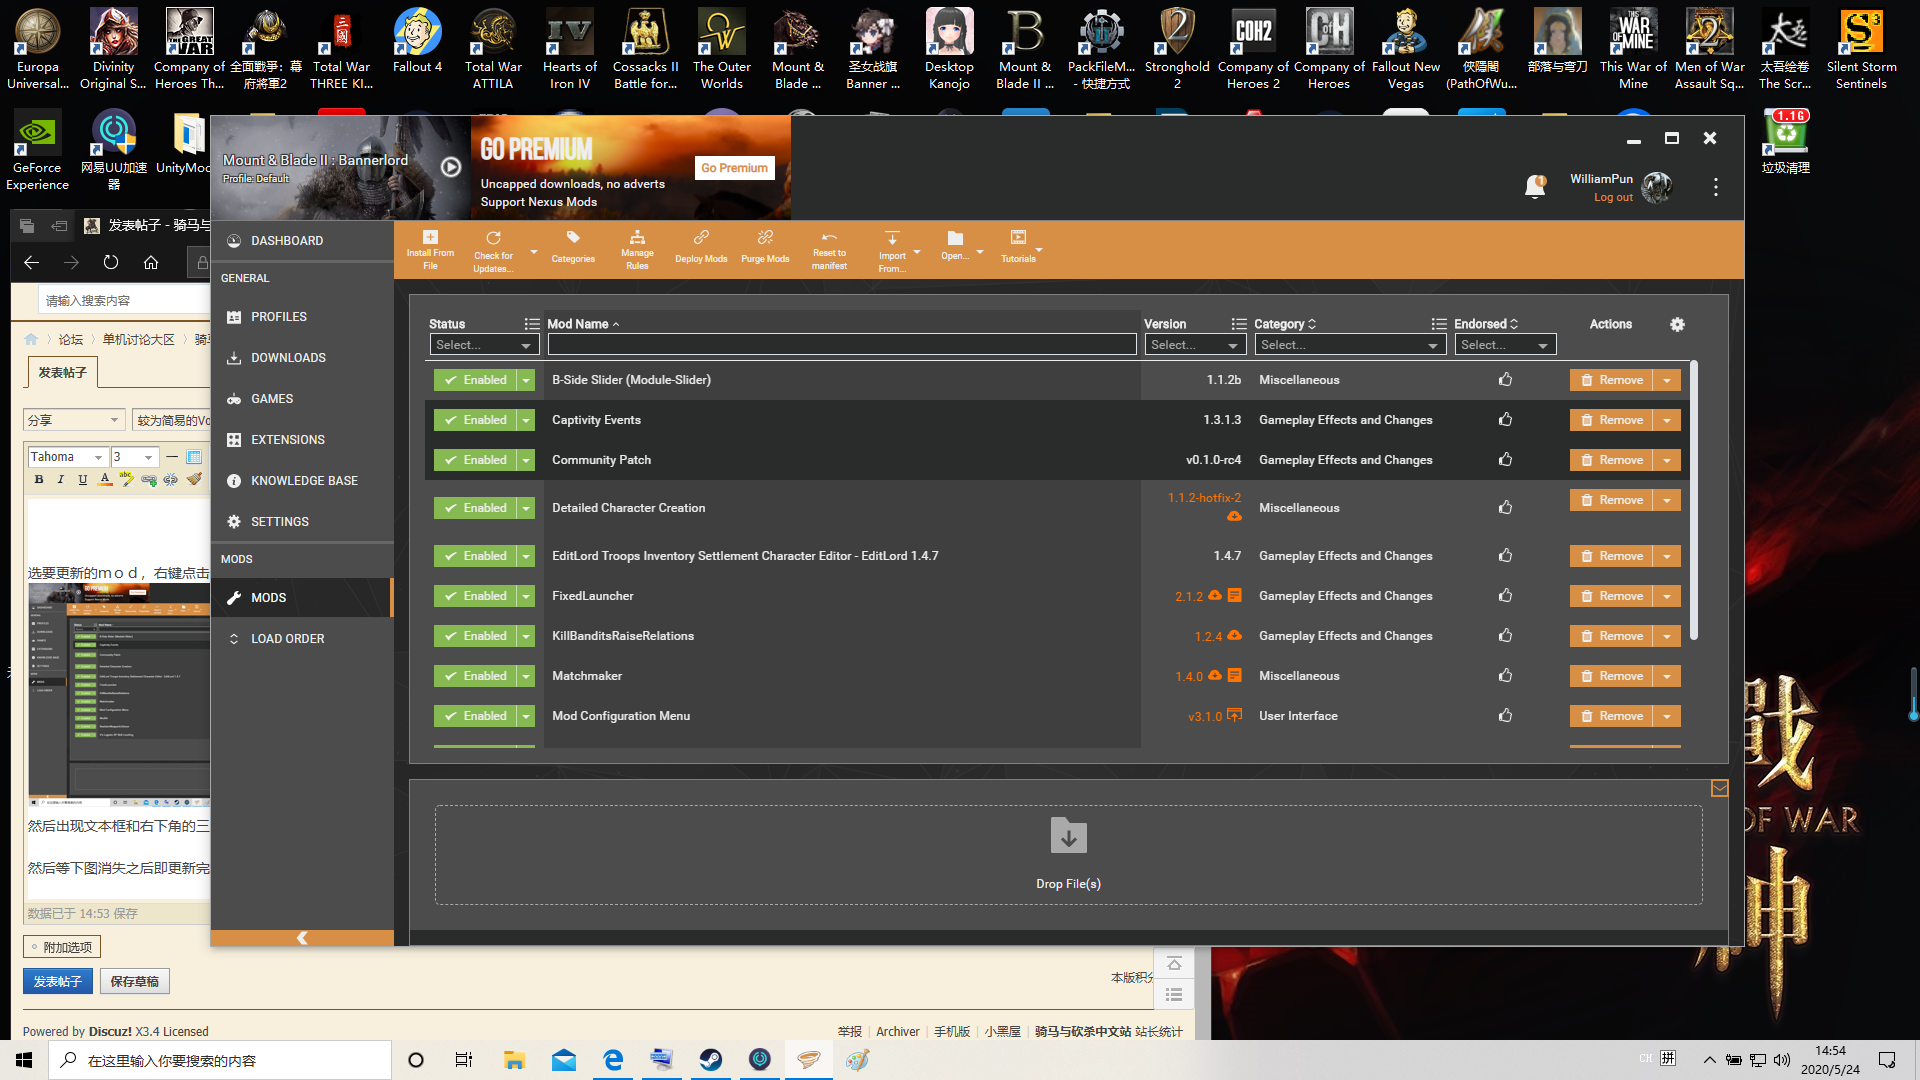
Task: Open Dashboard in sidebar
Action: point(302,241)
